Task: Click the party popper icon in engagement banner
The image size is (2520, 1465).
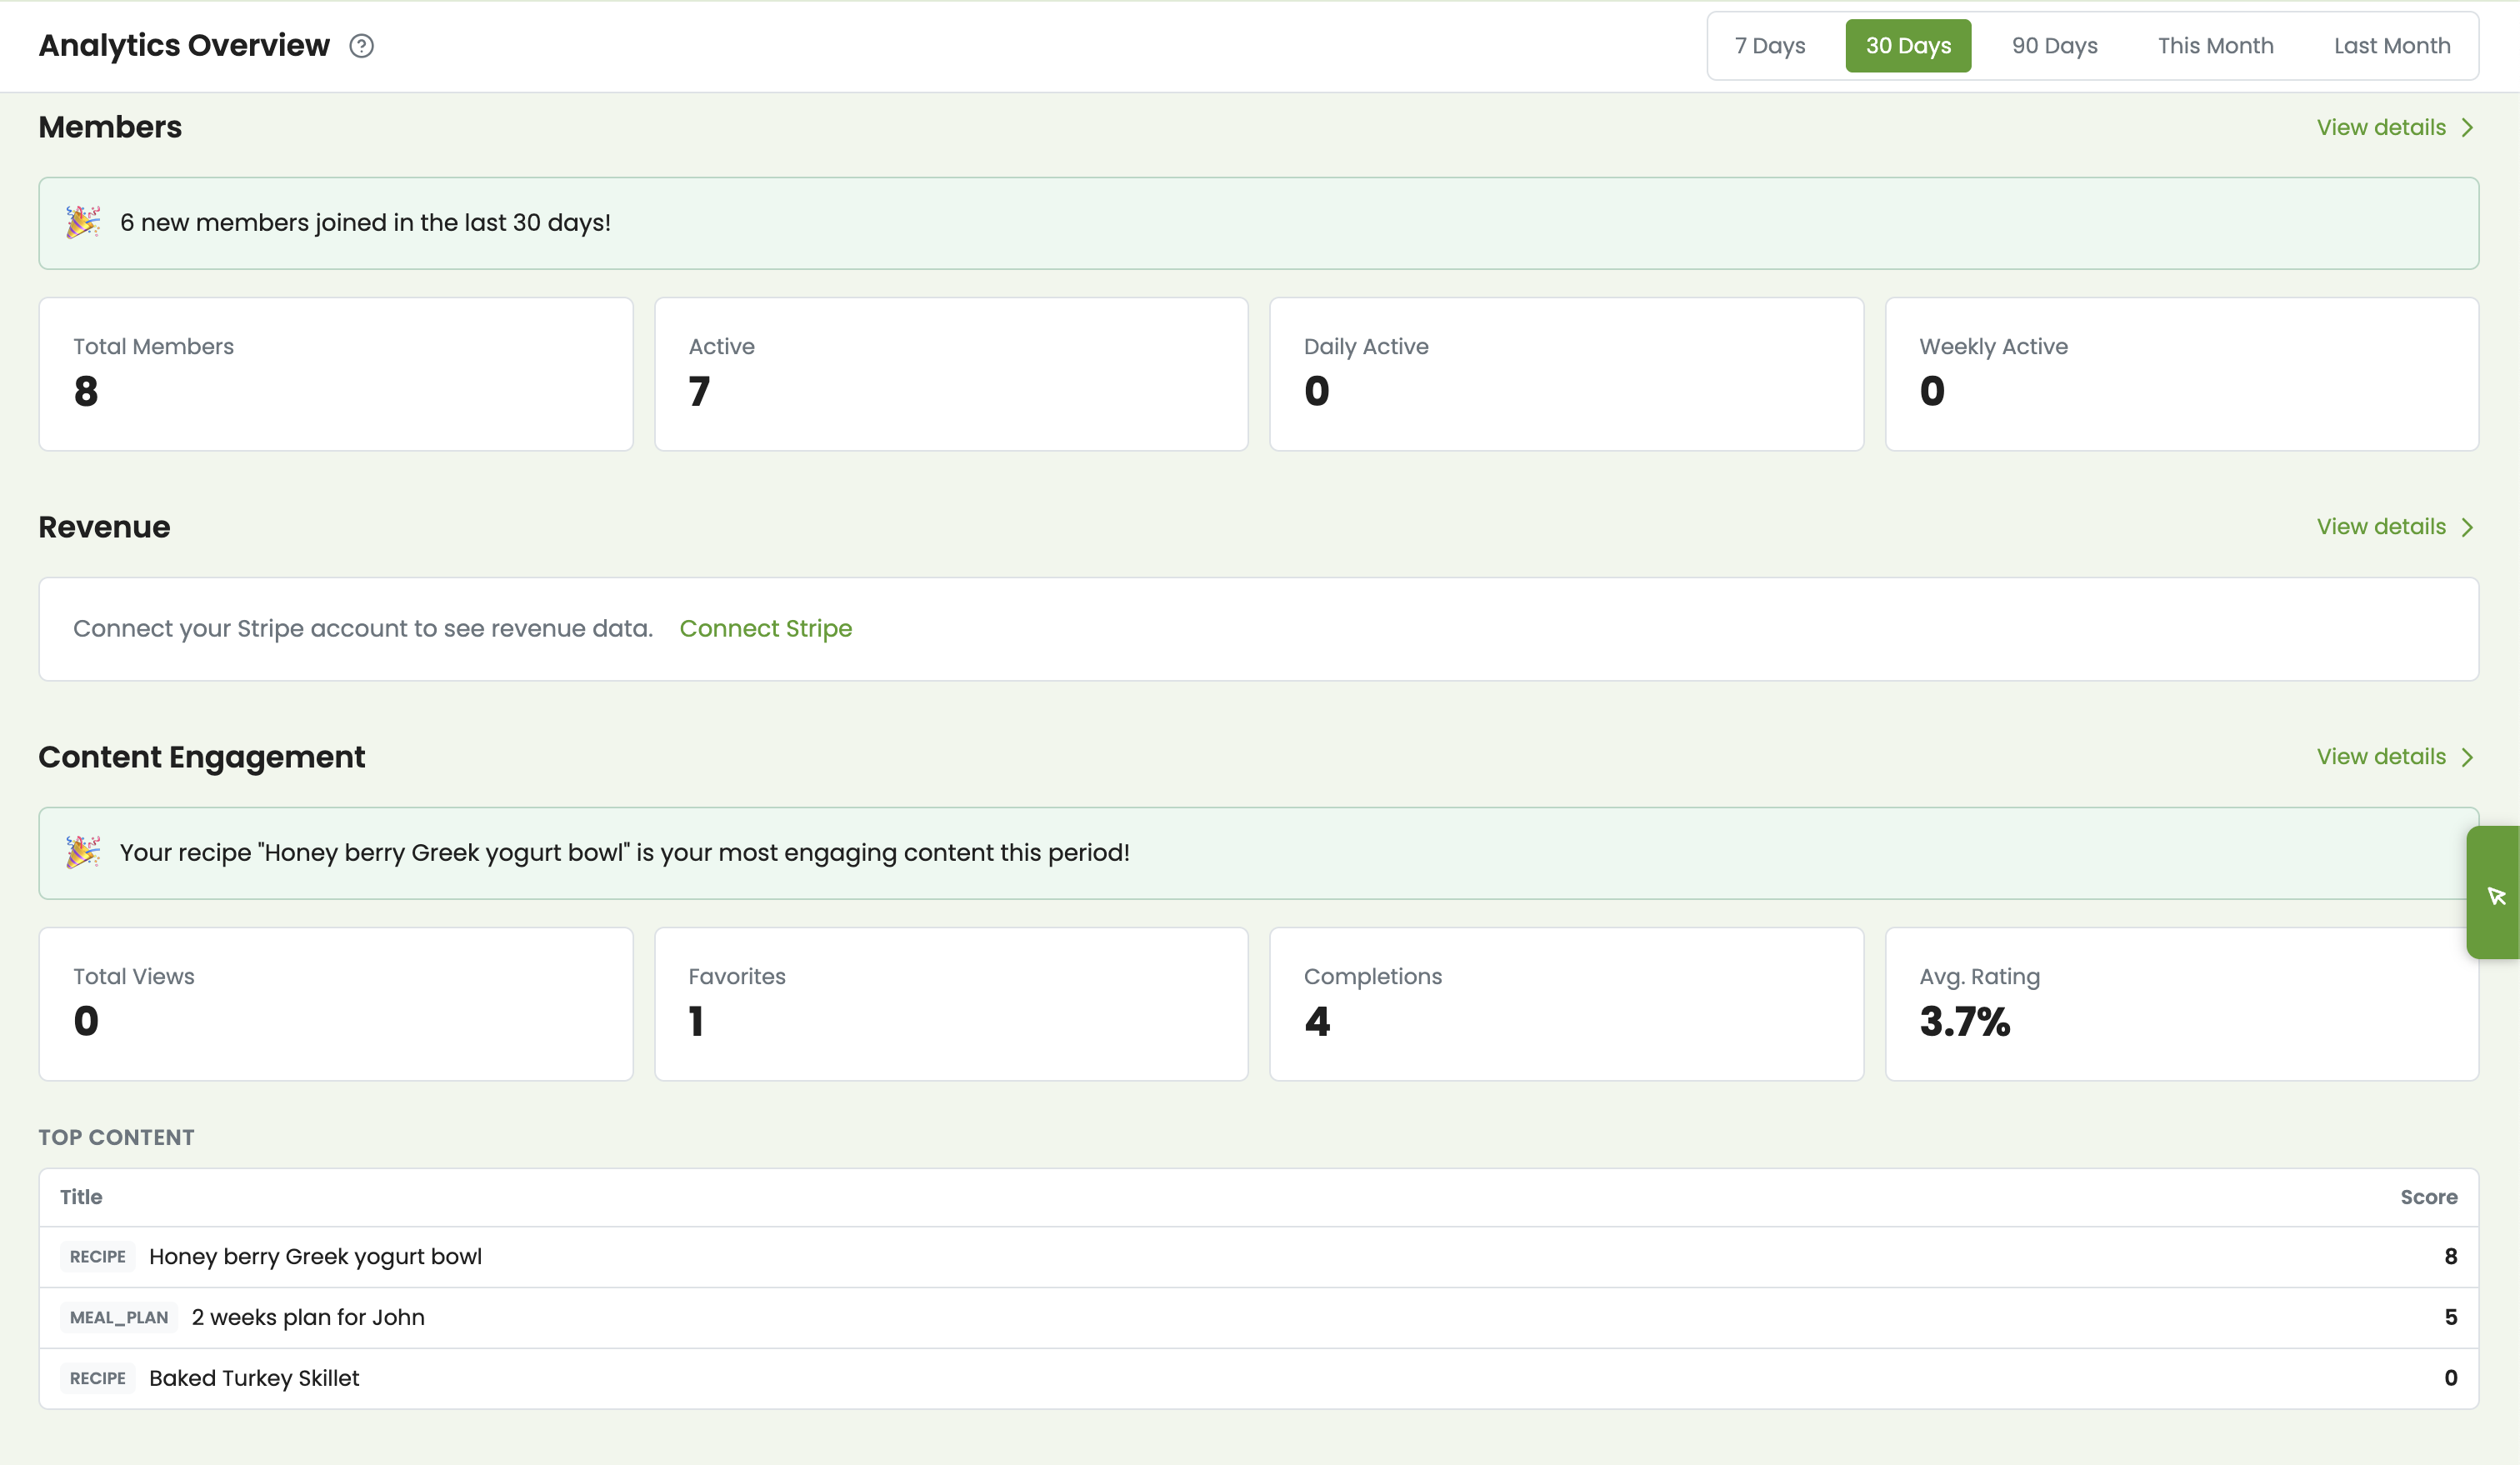Action: tap(83, 852)
